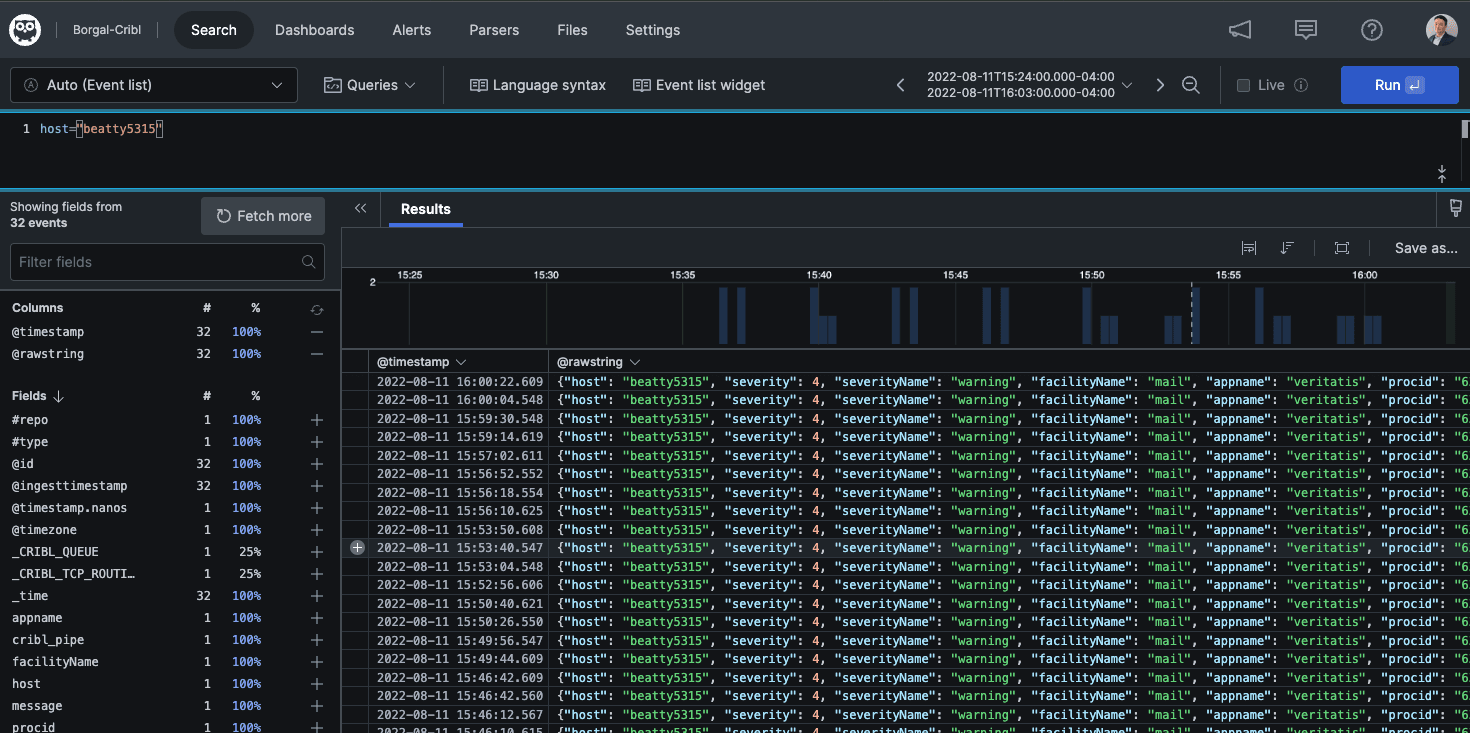Click the Filter fields input box
Screen dimensions: 1470x733
pyautogui.click(x=160, y=262)
